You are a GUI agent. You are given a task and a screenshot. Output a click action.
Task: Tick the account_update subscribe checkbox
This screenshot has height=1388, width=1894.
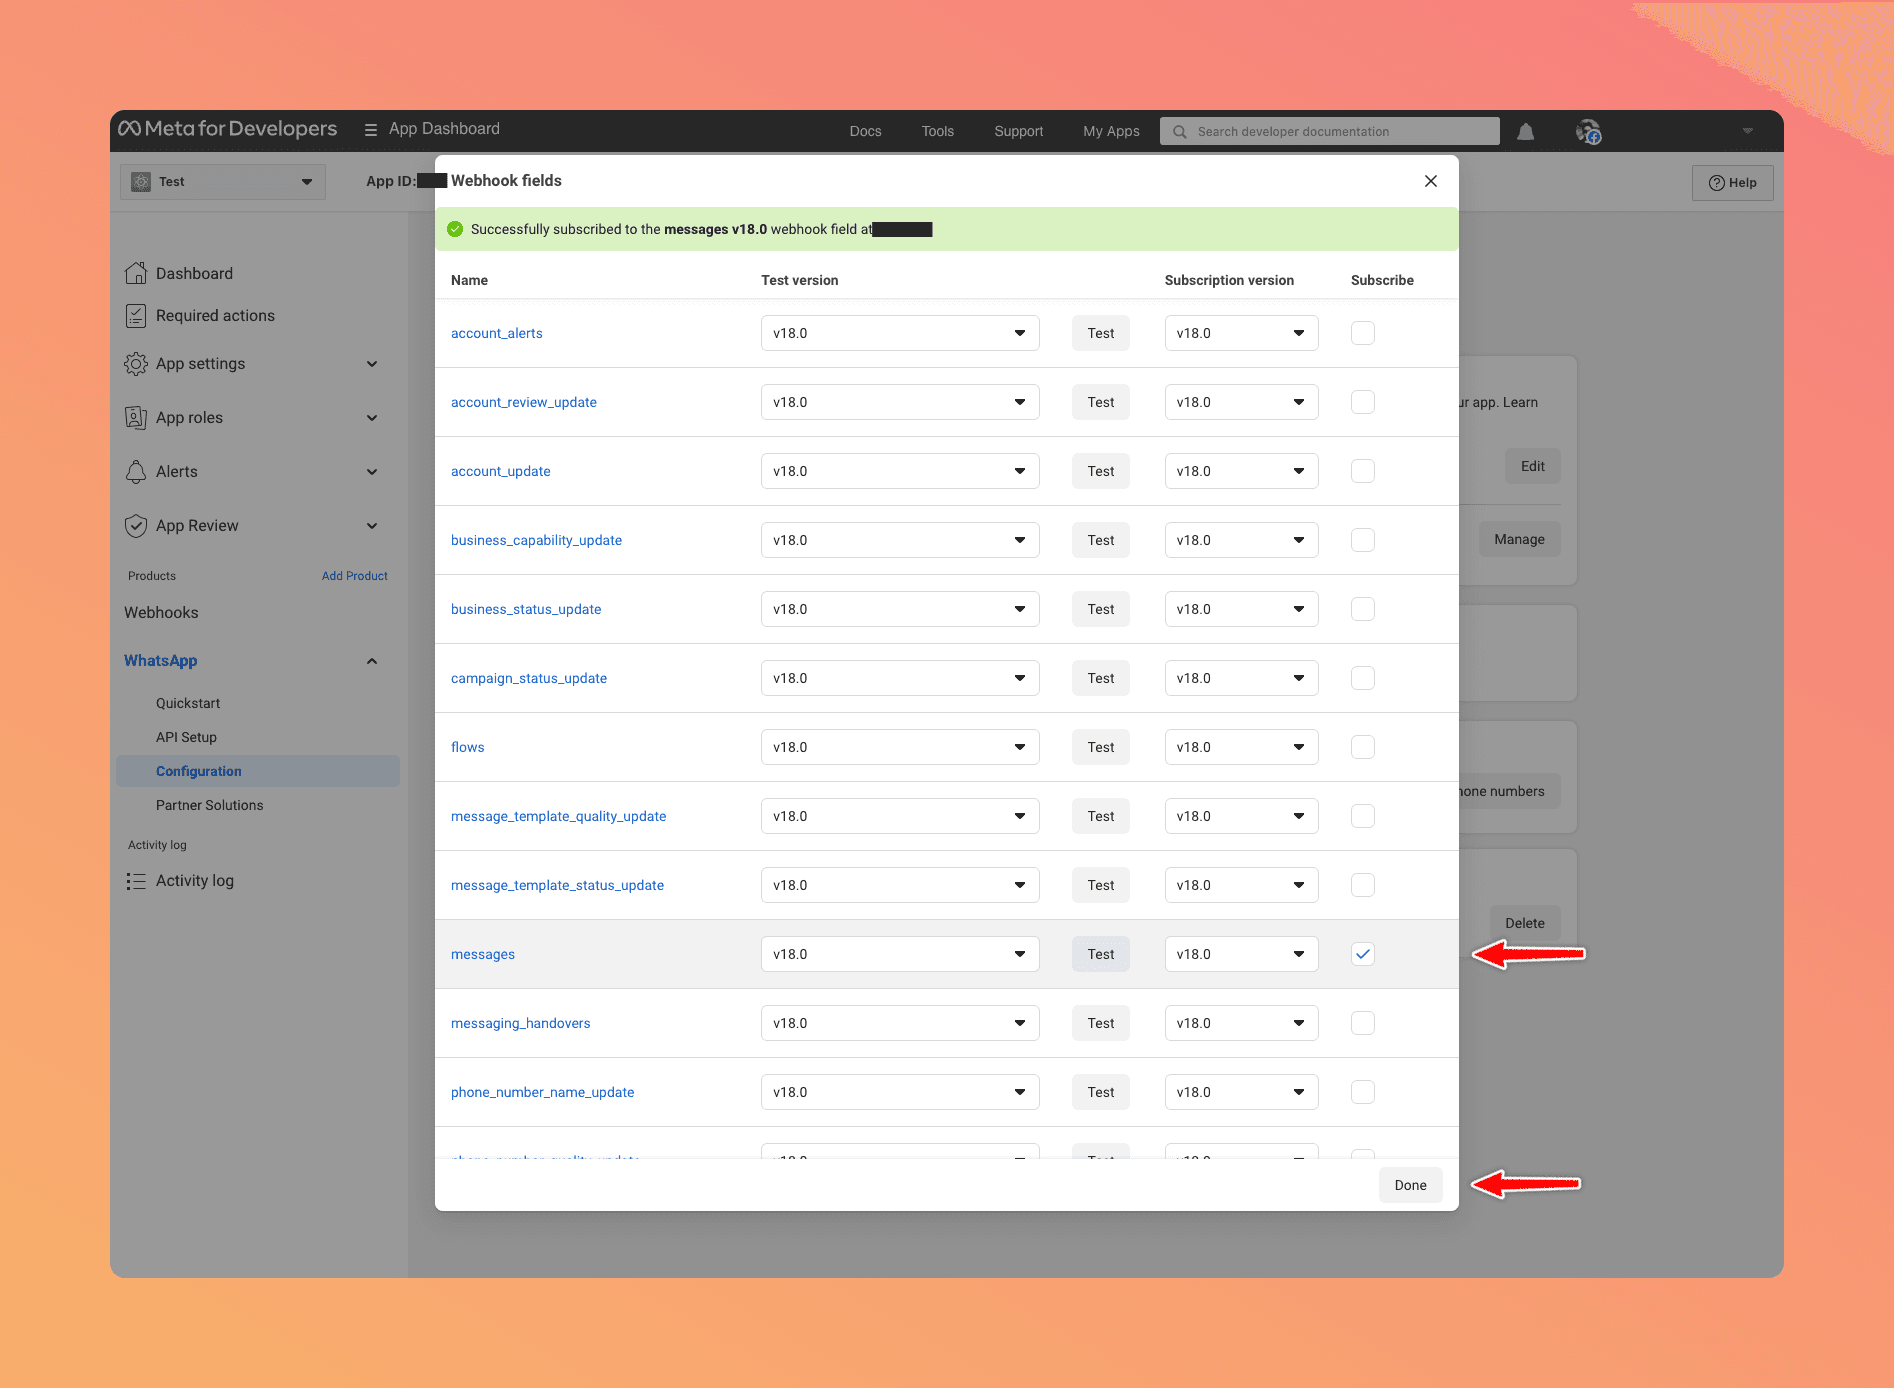pyautogui.click(x=1363, y=471)
